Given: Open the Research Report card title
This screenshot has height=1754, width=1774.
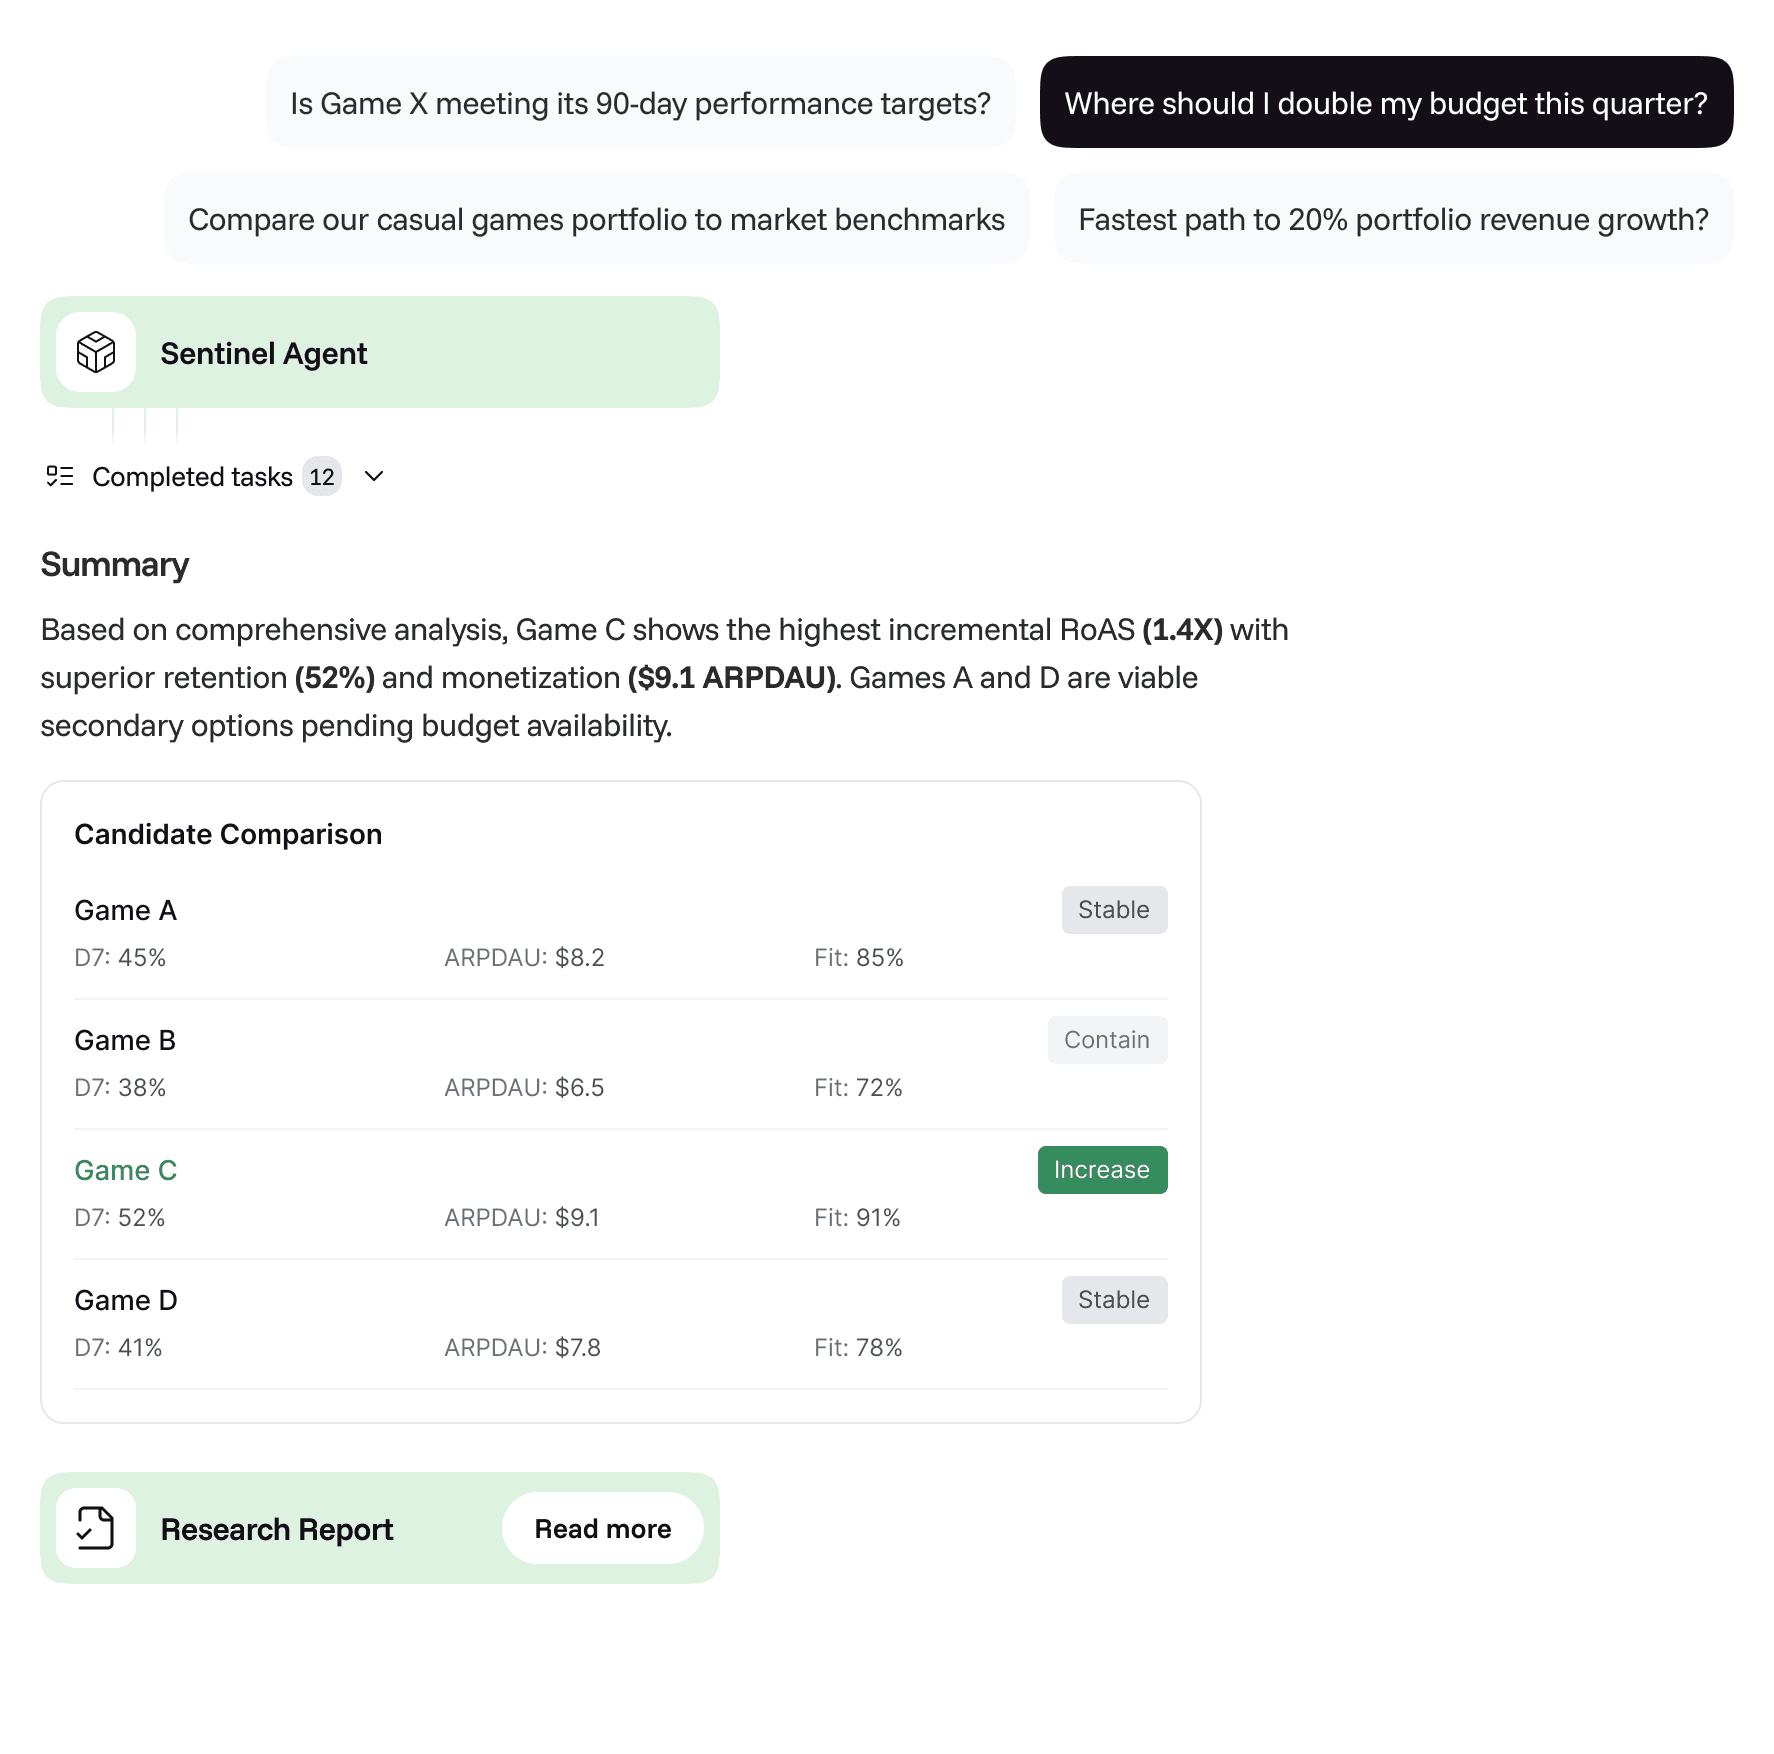Looking at the screenshot, I should 277,1529.
